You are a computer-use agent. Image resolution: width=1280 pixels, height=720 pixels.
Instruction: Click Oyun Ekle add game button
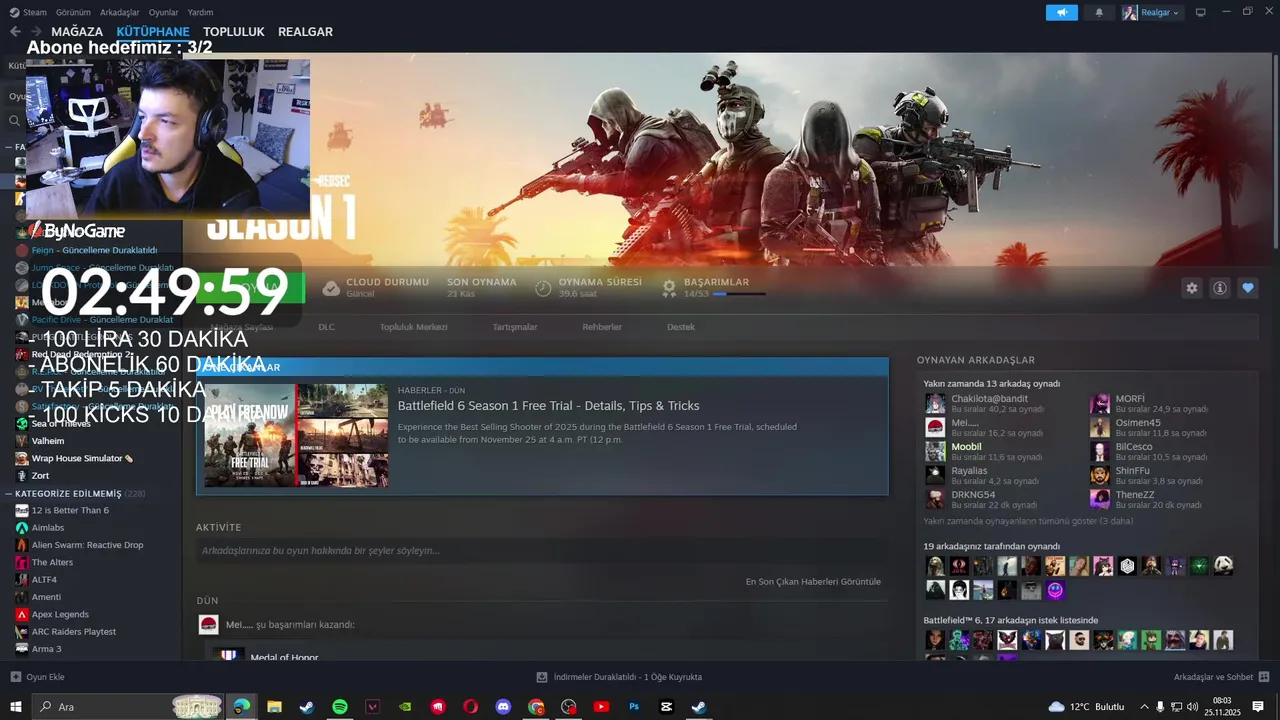click(x=38, y=677)
